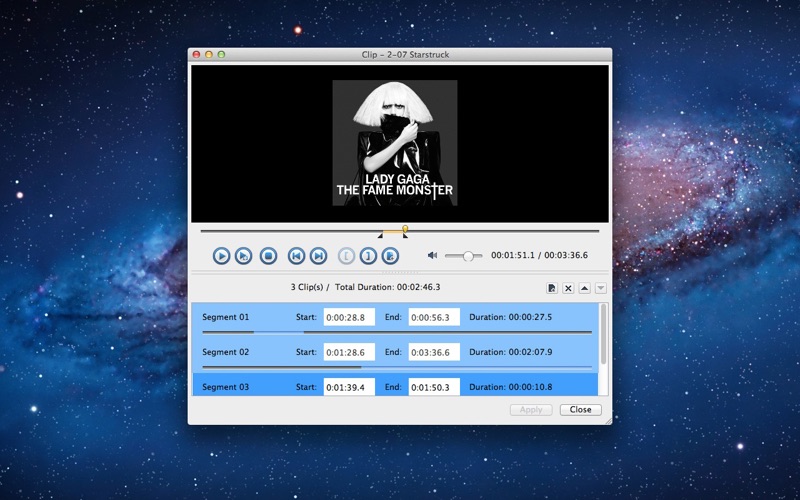Click the clip list scrollbar
Screen dimensions: 800x500
click(x=604, y=334)
